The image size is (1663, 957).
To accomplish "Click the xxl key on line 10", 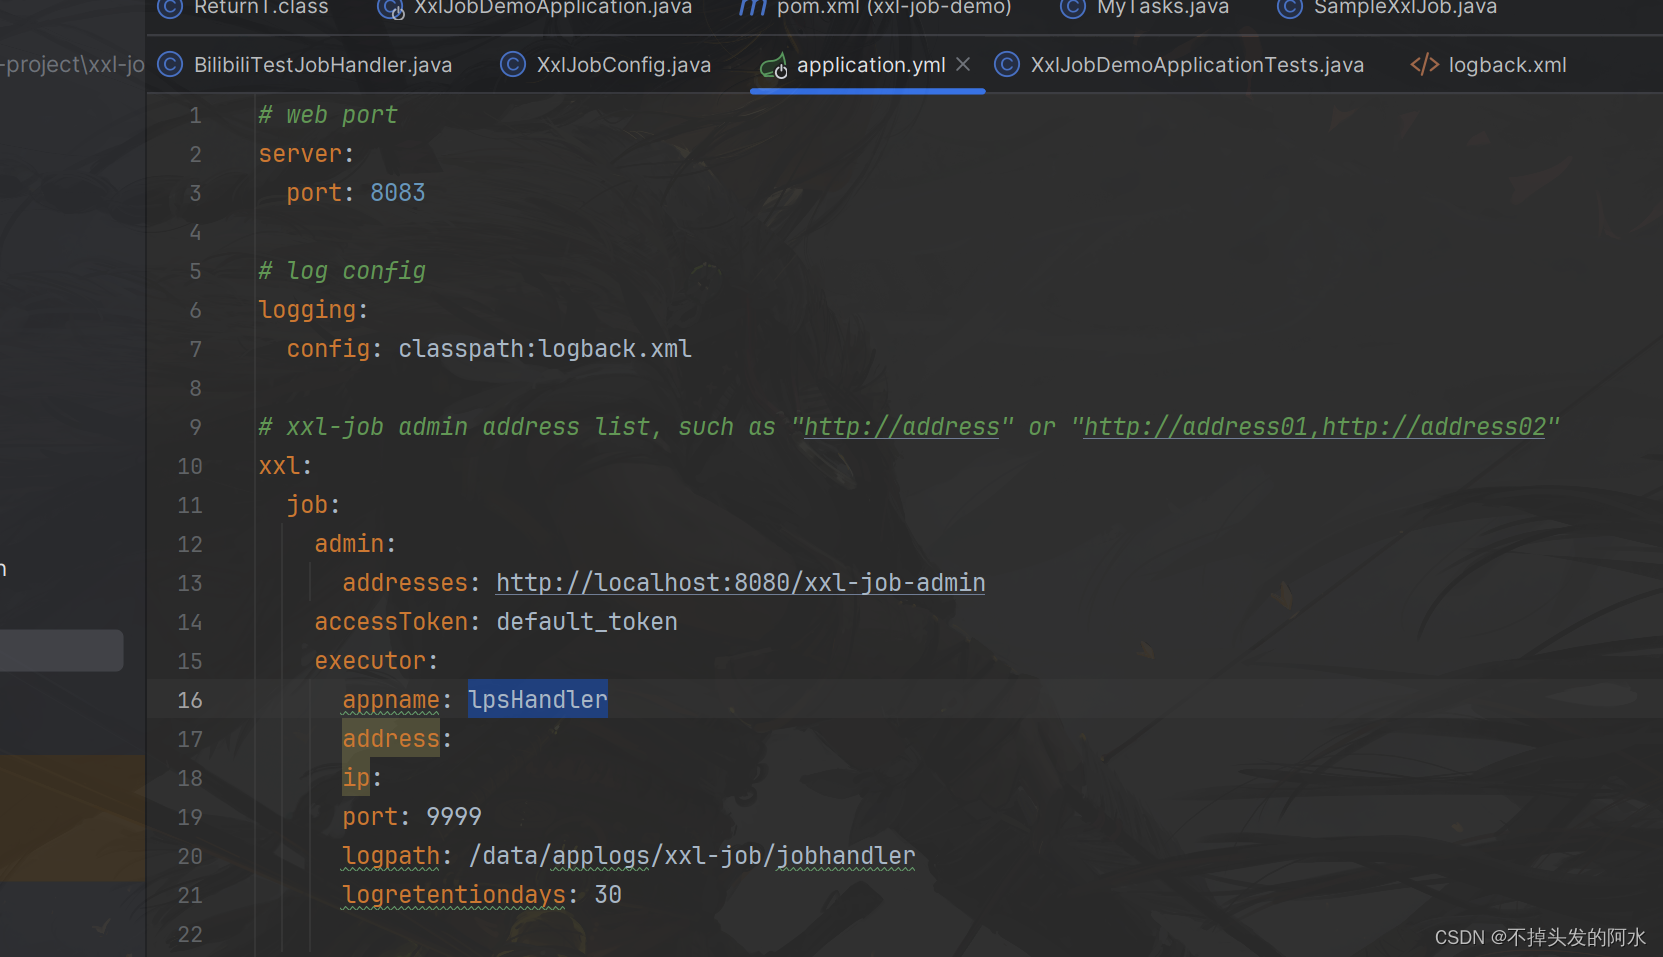I will click(279, 466).
